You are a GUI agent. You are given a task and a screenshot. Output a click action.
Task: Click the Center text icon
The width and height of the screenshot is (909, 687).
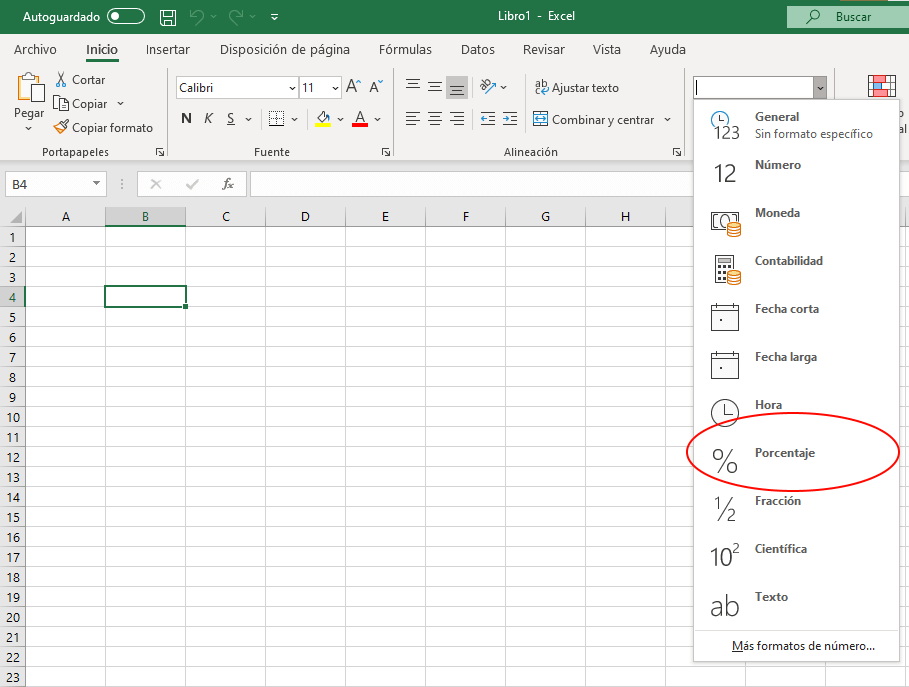click(435, 119)
